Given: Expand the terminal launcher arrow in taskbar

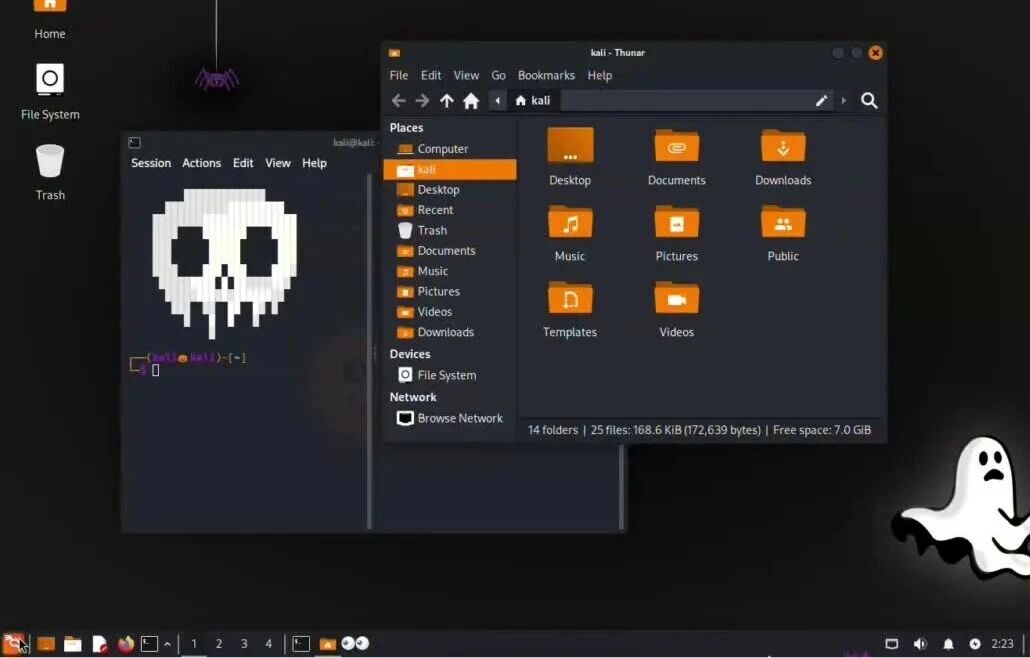Looking at the screenshot, I should pyautogui.click(x=168, y=644).
